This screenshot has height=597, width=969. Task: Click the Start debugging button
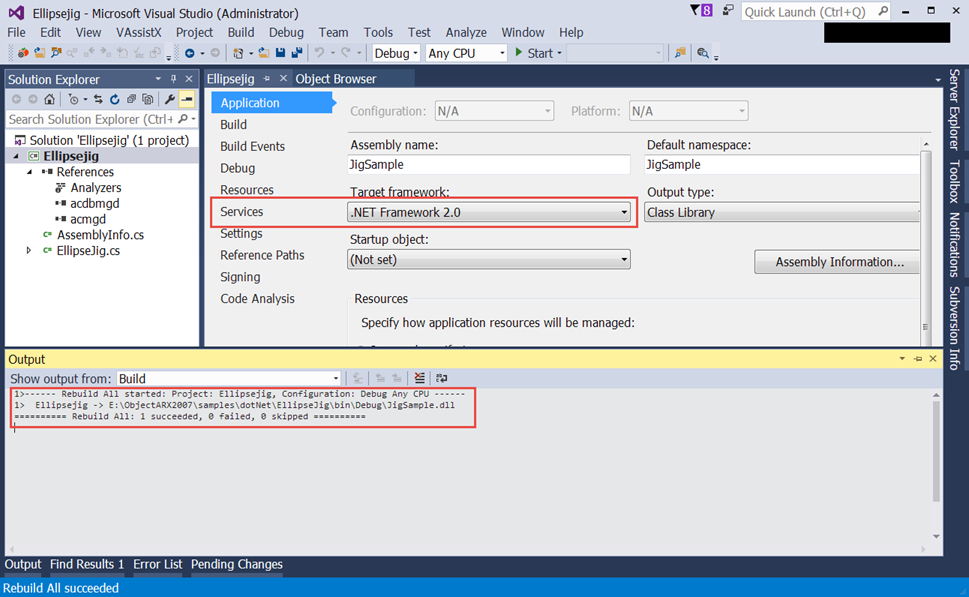tap(535, 53)
